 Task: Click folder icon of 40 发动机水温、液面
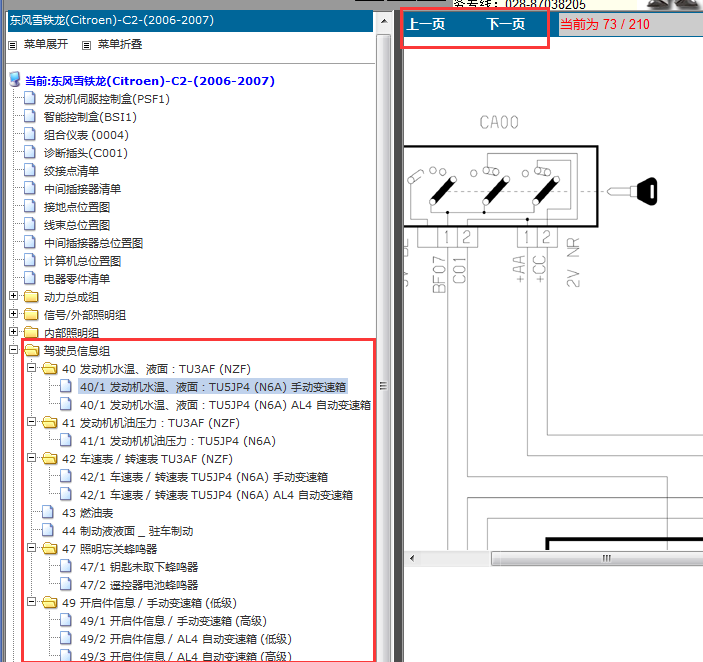[49, 368]
